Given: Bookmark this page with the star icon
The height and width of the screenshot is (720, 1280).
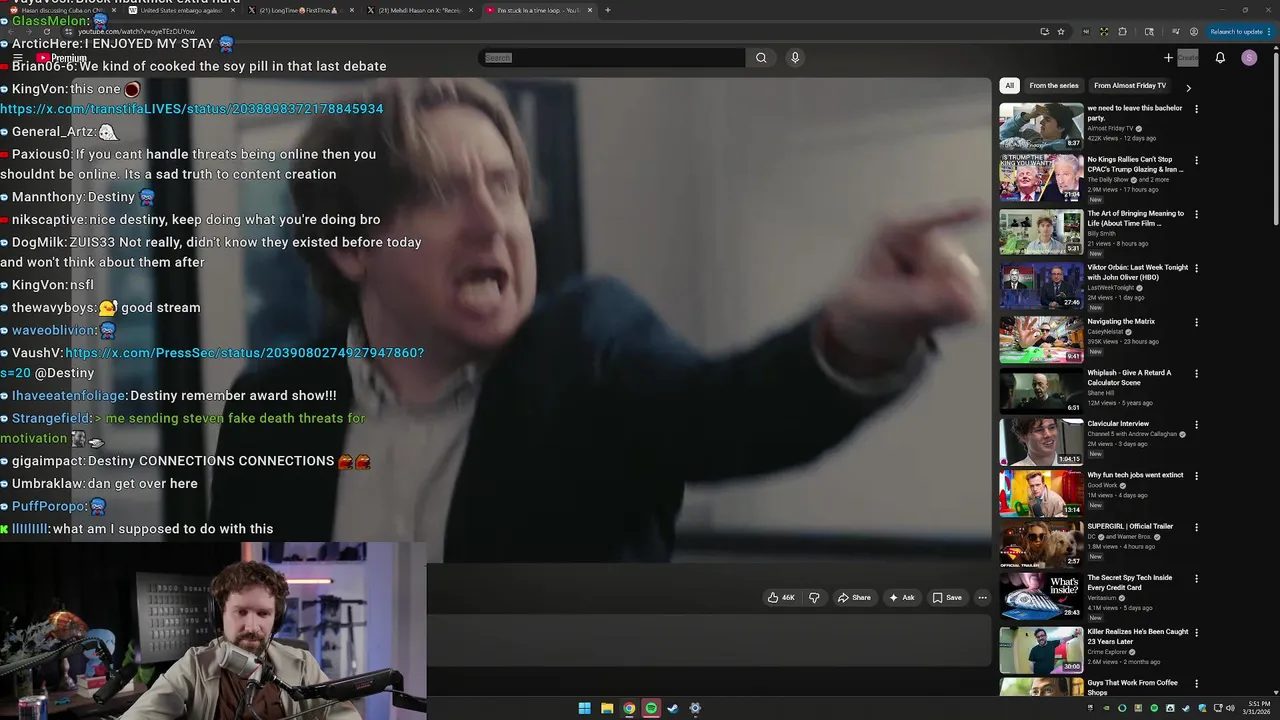Looking at the screenshot, I should pos(1061,32).
